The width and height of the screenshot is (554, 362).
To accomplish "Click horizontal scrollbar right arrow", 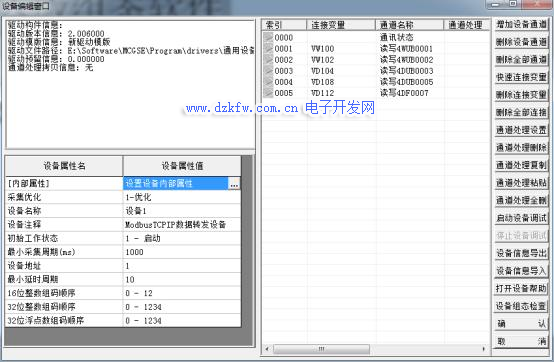I will pyautogui.click(x=484, y=349).
